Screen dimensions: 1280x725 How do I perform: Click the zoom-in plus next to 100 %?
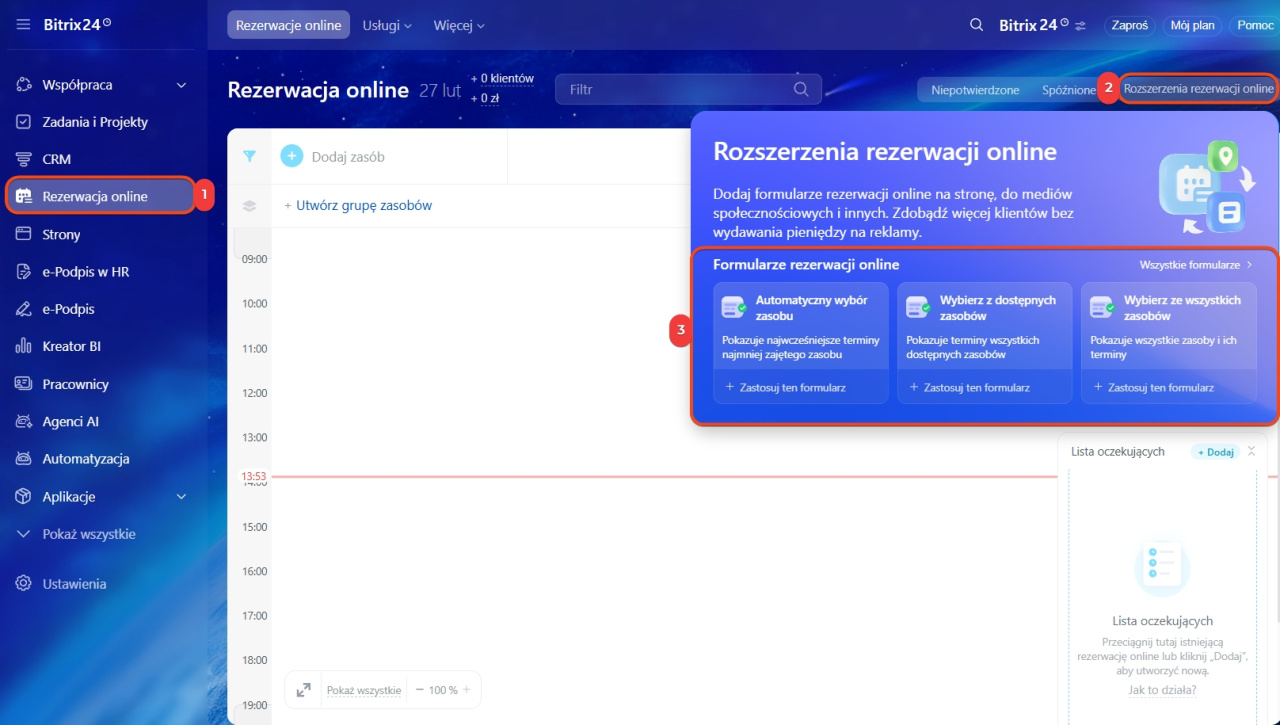pos(466,690)
